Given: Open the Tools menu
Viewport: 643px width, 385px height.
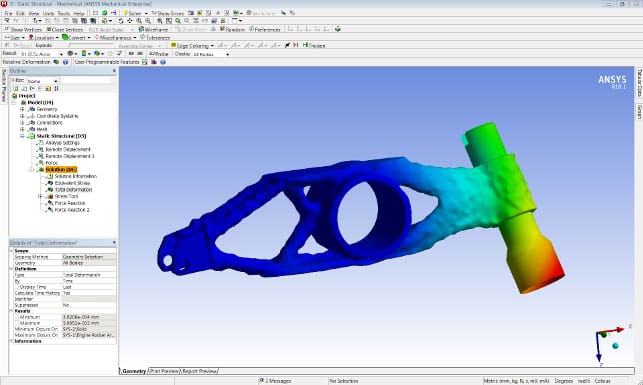Looking at the screenshot, I should click(64, 13).
